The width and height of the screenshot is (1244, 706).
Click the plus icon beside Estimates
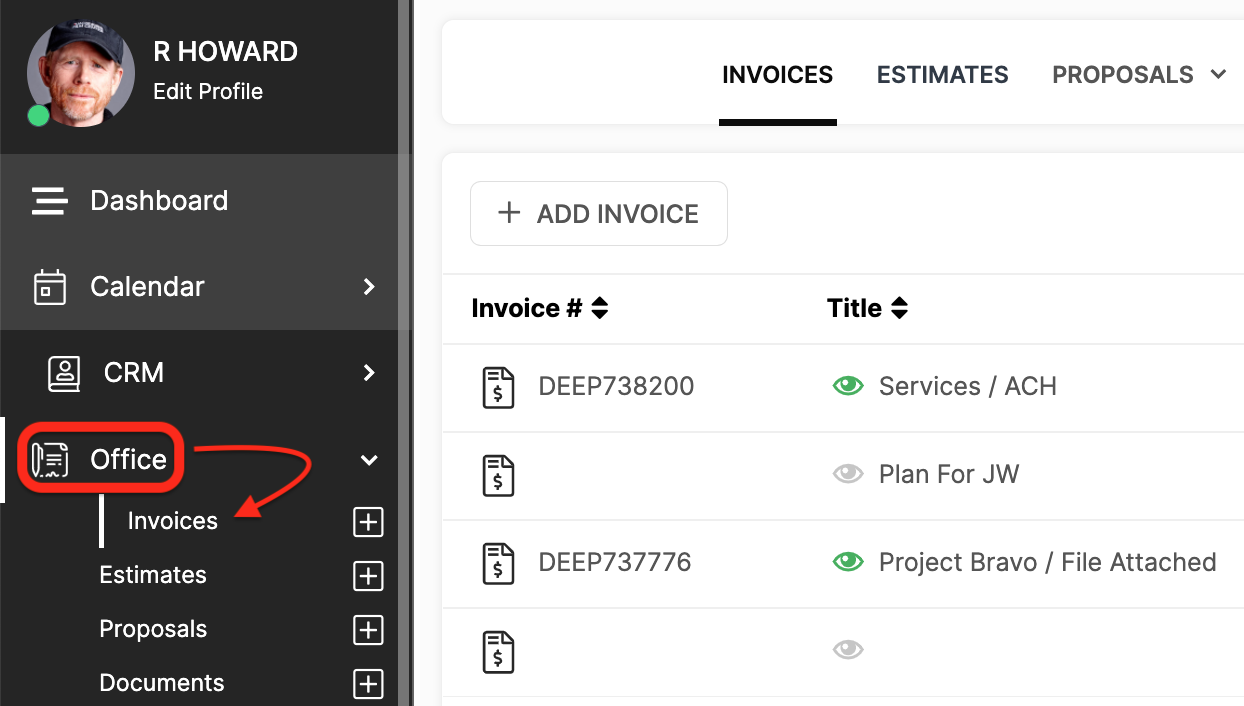tap(368, 576)
